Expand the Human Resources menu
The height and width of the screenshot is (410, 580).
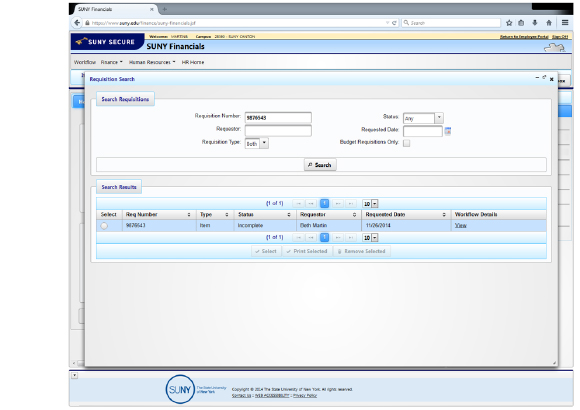152,62
